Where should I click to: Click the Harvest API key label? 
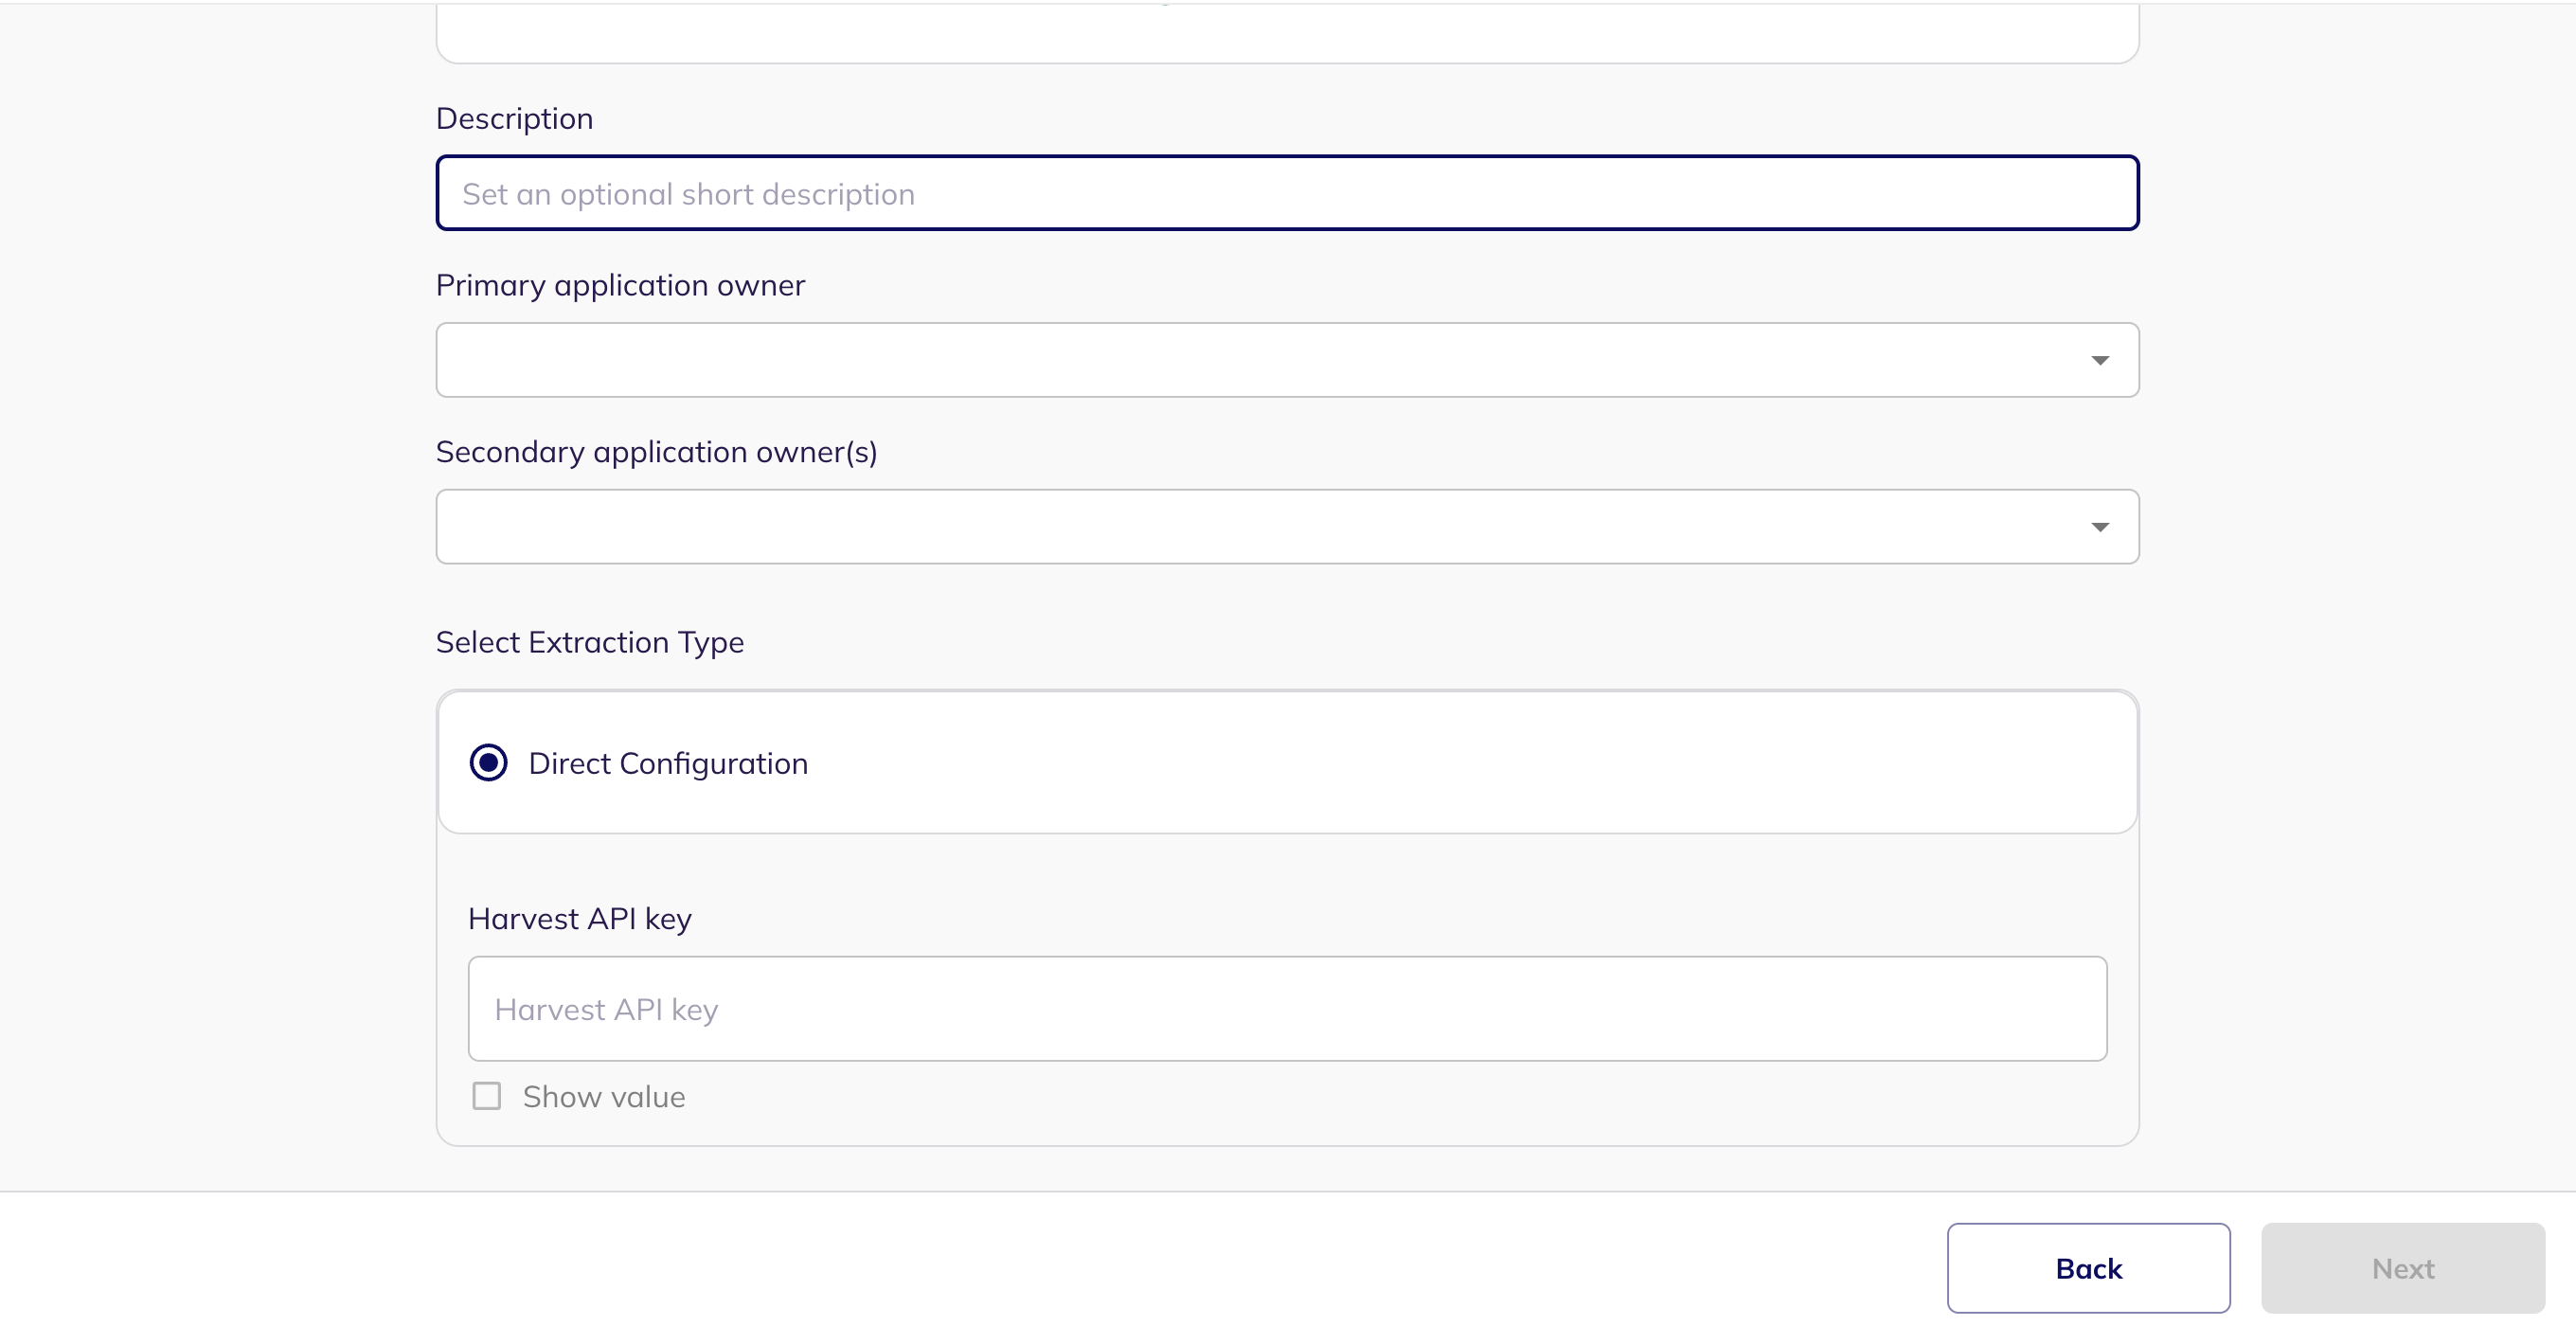click(580, 919)
